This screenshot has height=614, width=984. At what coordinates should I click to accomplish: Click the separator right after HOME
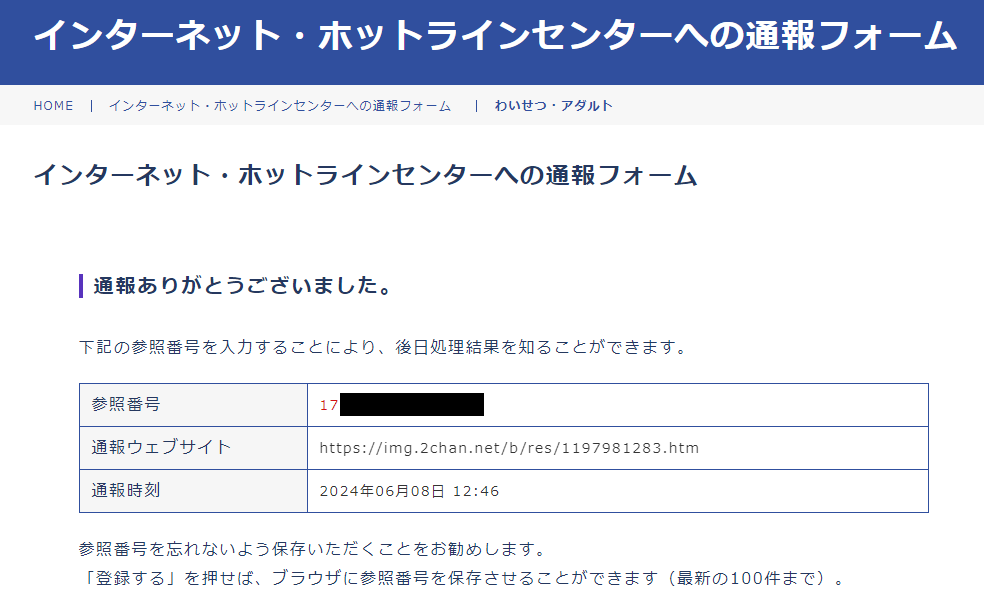point(91,105)
